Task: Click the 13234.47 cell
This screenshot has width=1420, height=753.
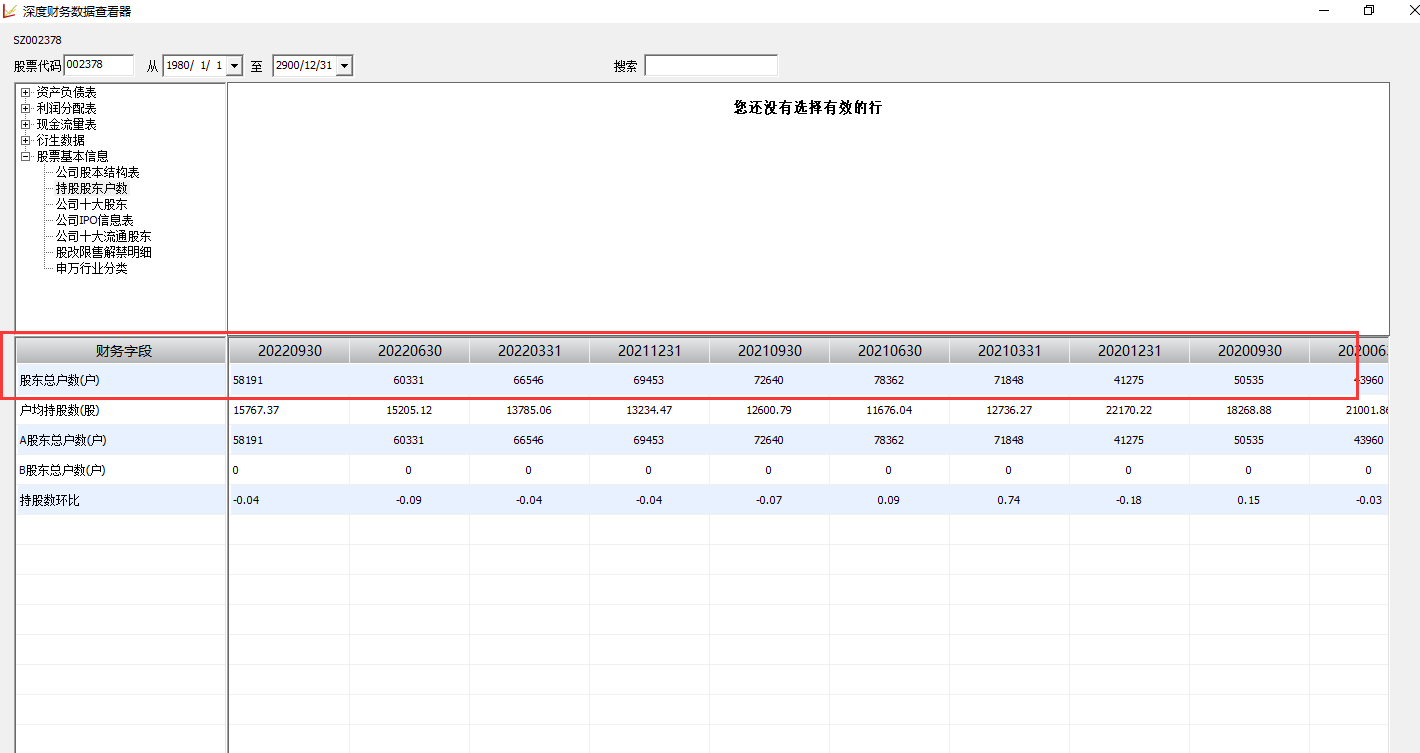Action: (x=649, y=410)
